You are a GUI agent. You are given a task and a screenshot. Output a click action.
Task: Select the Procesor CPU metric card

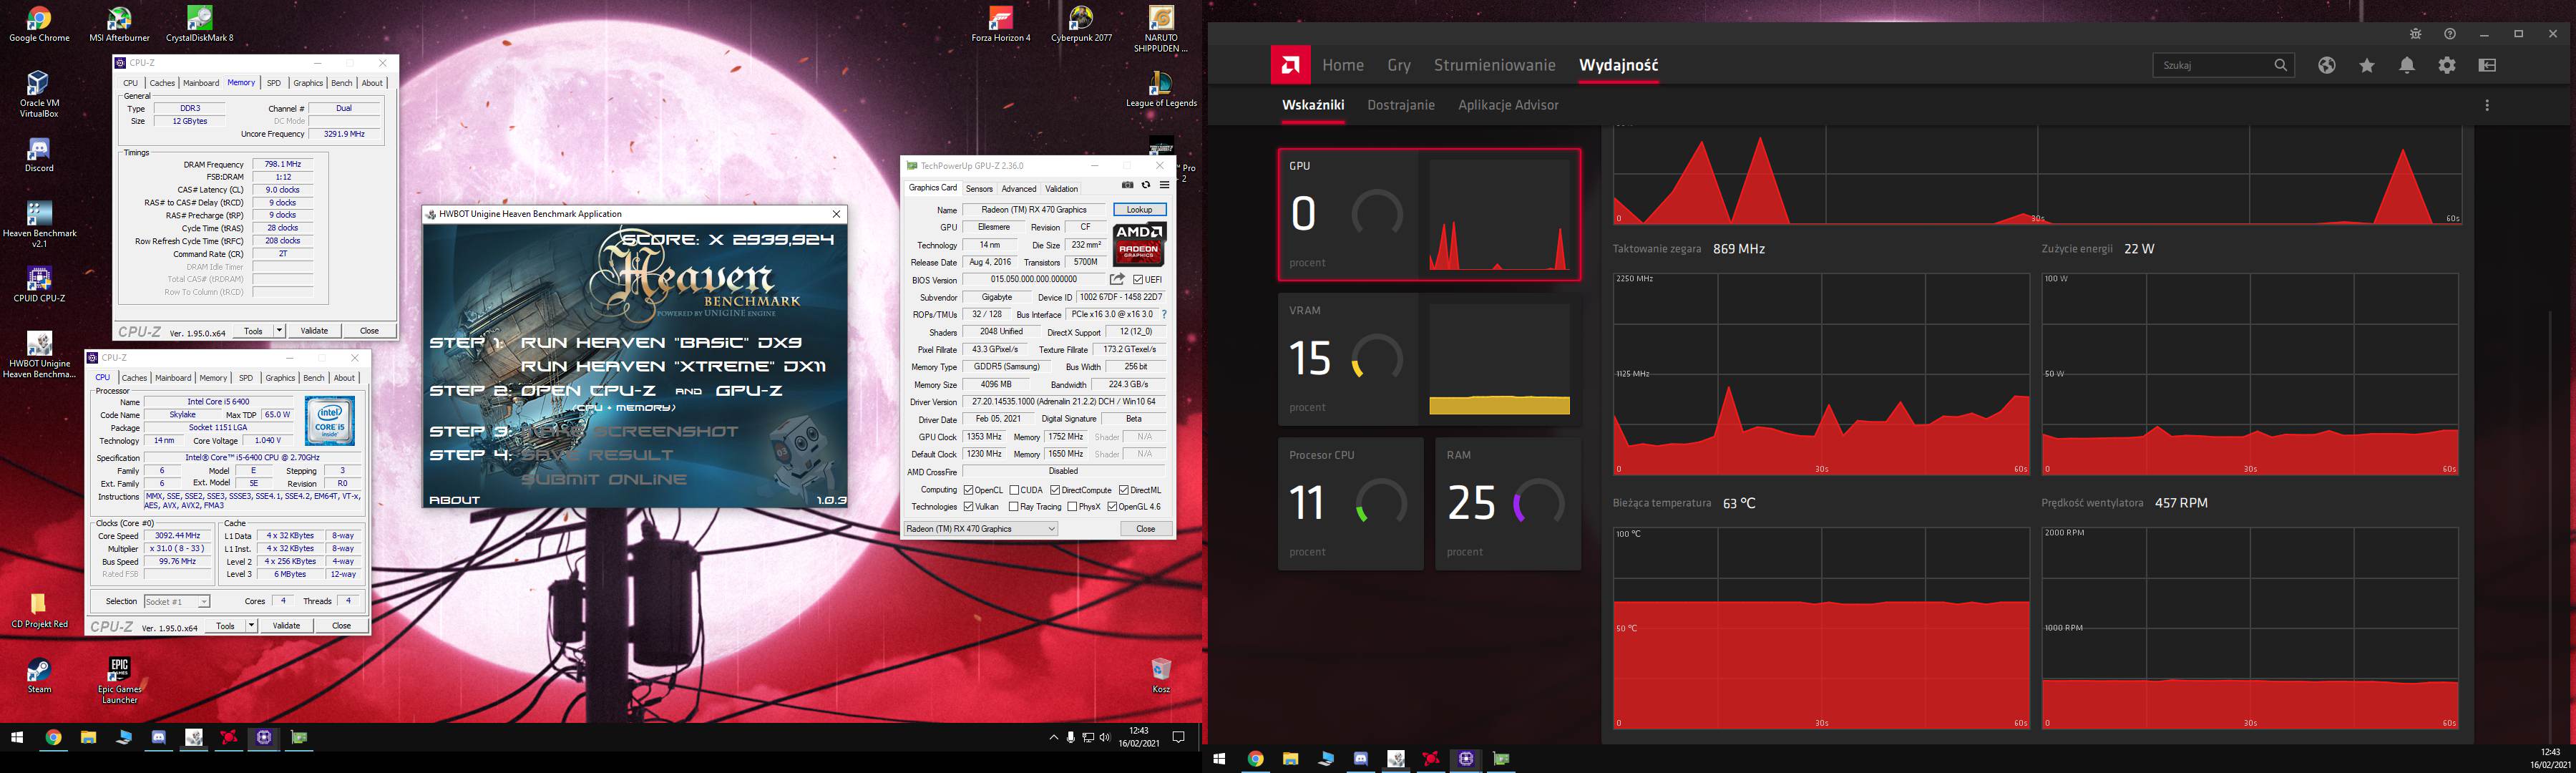click(x=1350, y=504)
